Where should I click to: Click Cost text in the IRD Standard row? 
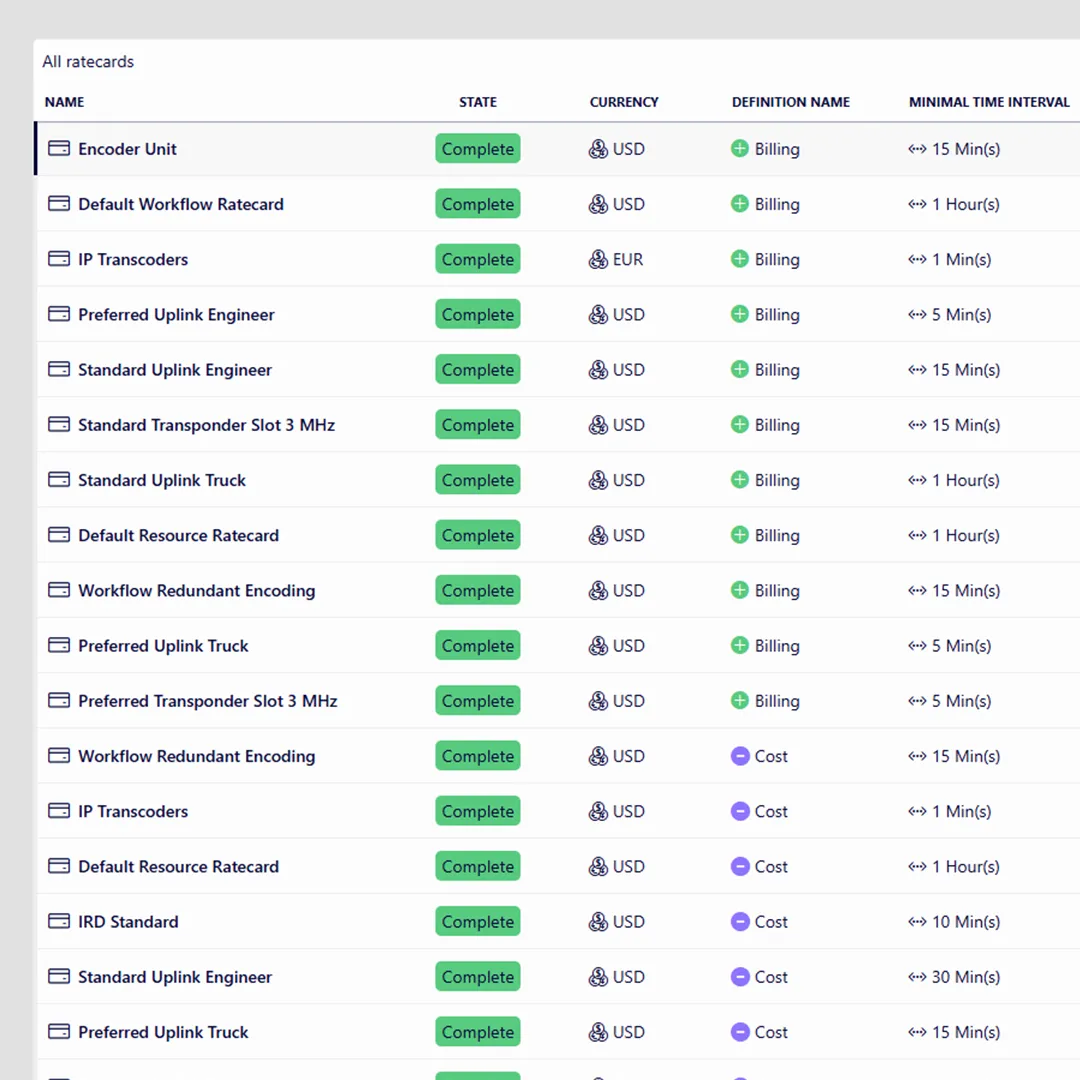(771, 922)
